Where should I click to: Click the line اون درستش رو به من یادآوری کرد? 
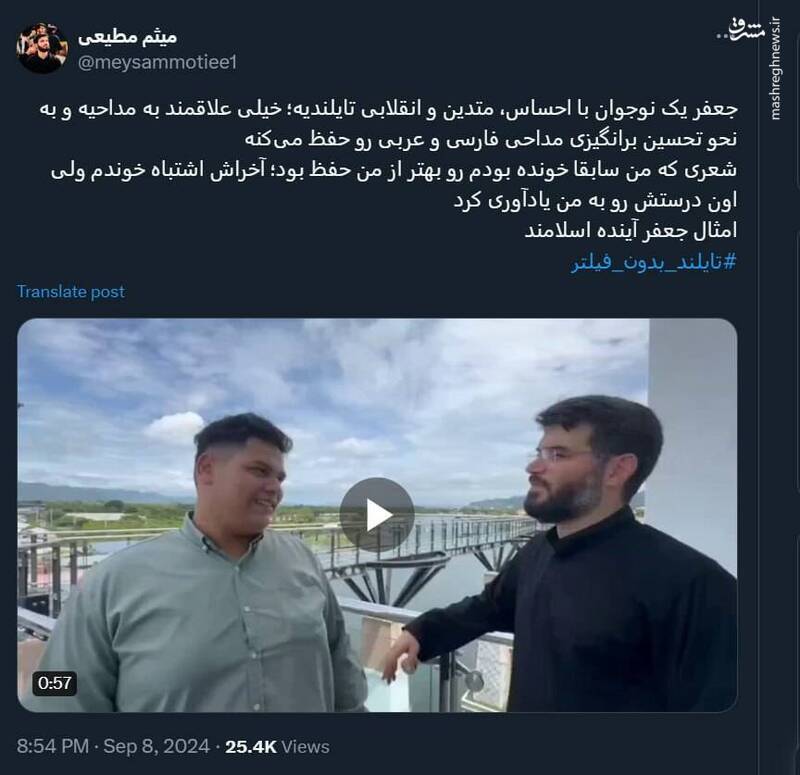point(595,201)
